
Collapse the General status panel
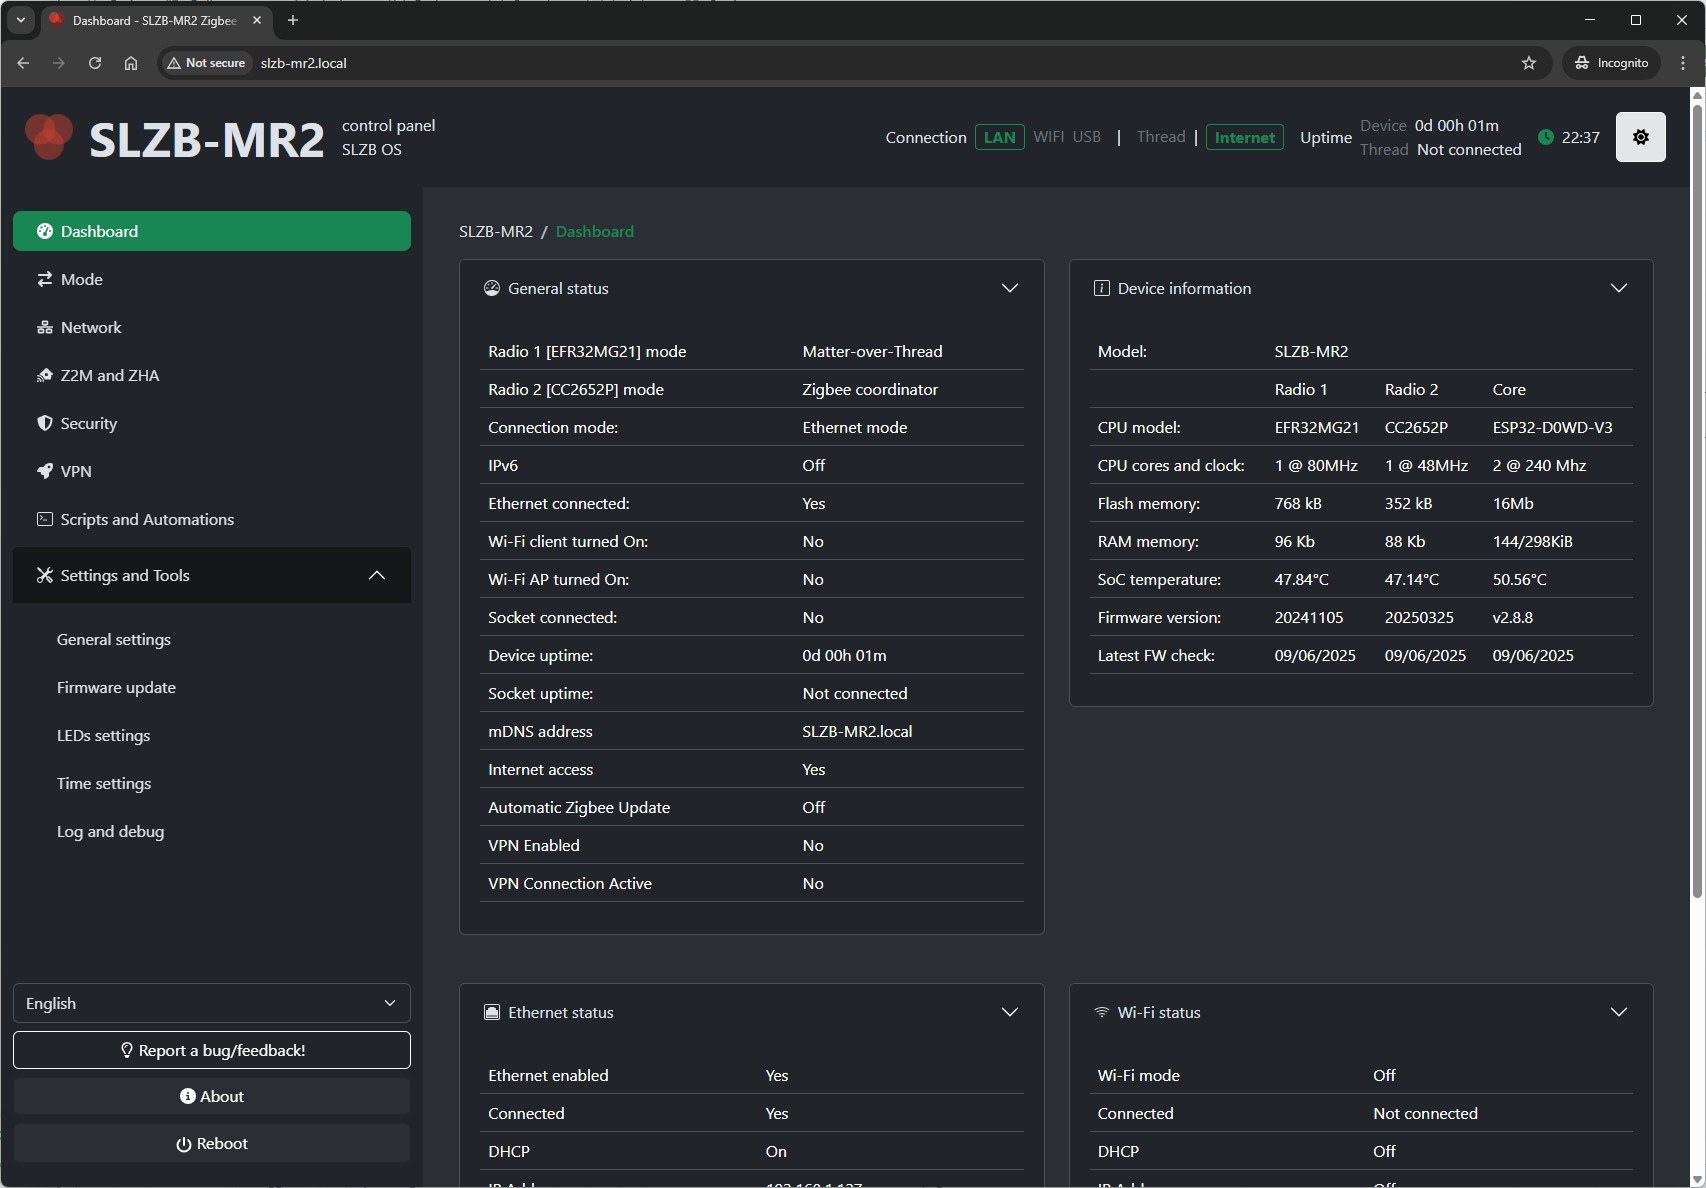(1009, 288)
